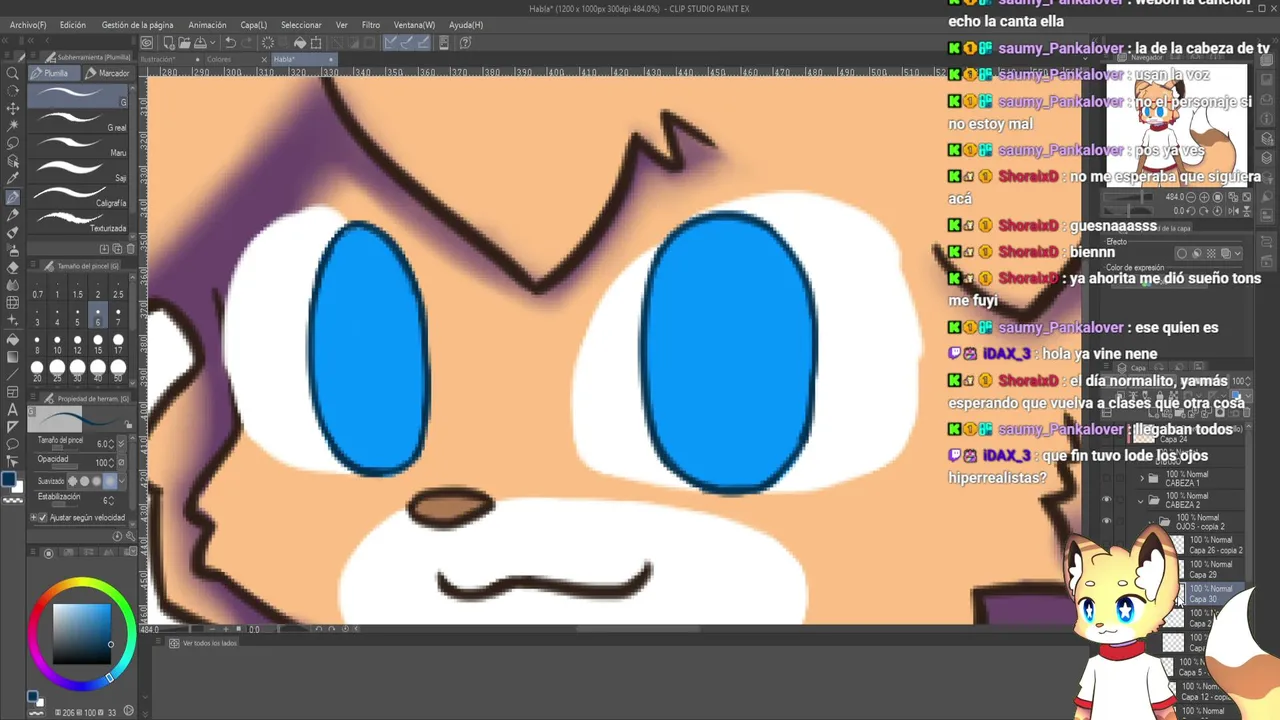Toggle the second snap icon in command bar
Viewport: 1280px width, 720px height.
coord(407,43)
